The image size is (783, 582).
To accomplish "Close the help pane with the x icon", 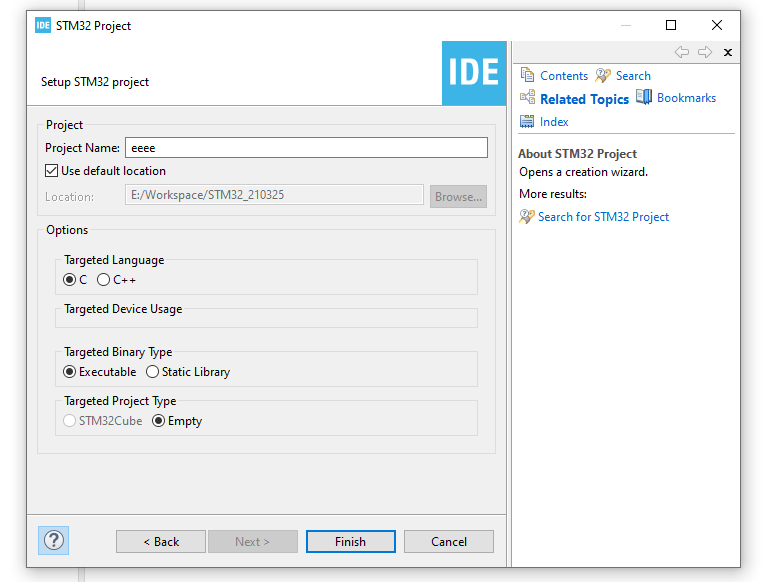I will point(728,52).
